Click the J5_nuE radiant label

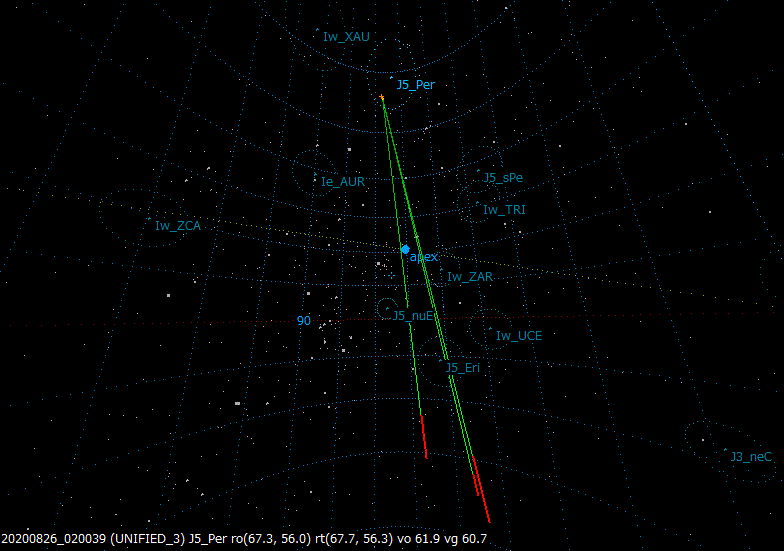(x=412, y=316)
